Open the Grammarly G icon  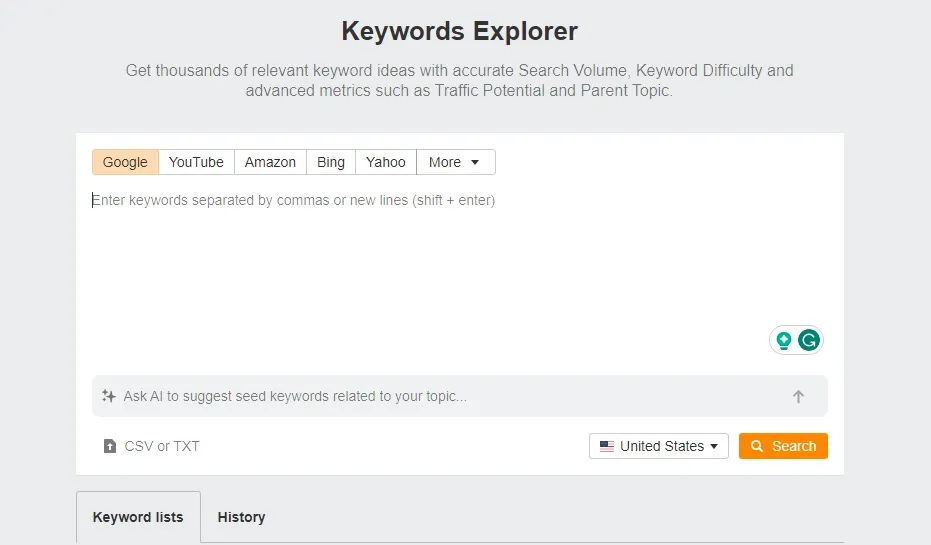(809, 340)
